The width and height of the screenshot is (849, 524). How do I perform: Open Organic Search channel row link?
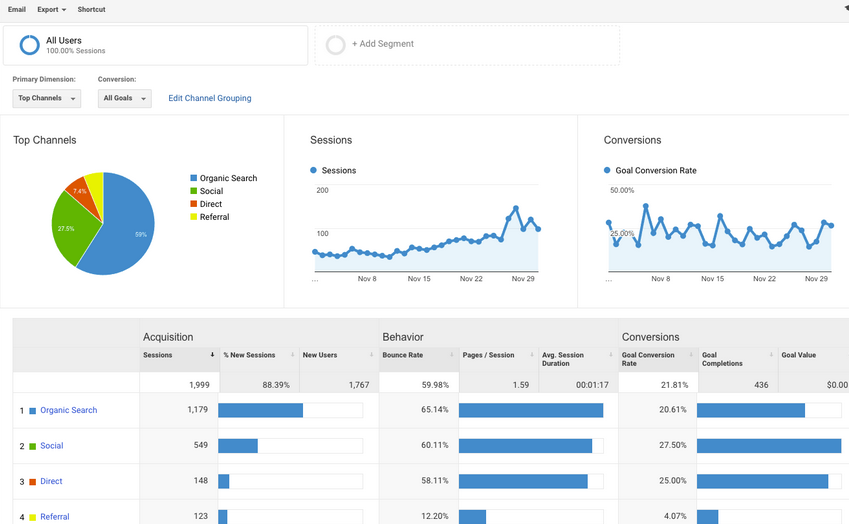69,410
